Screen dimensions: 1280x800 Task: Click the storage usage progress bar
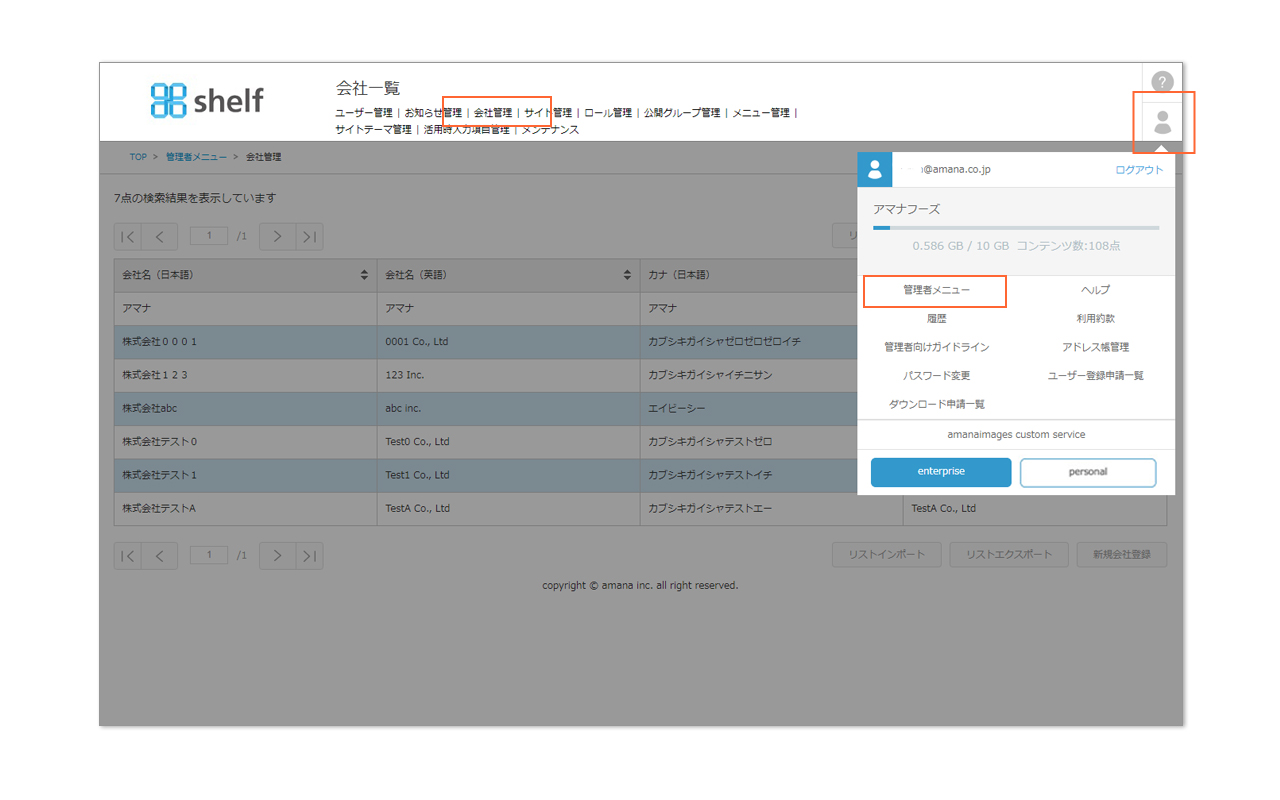[1016, 228]
